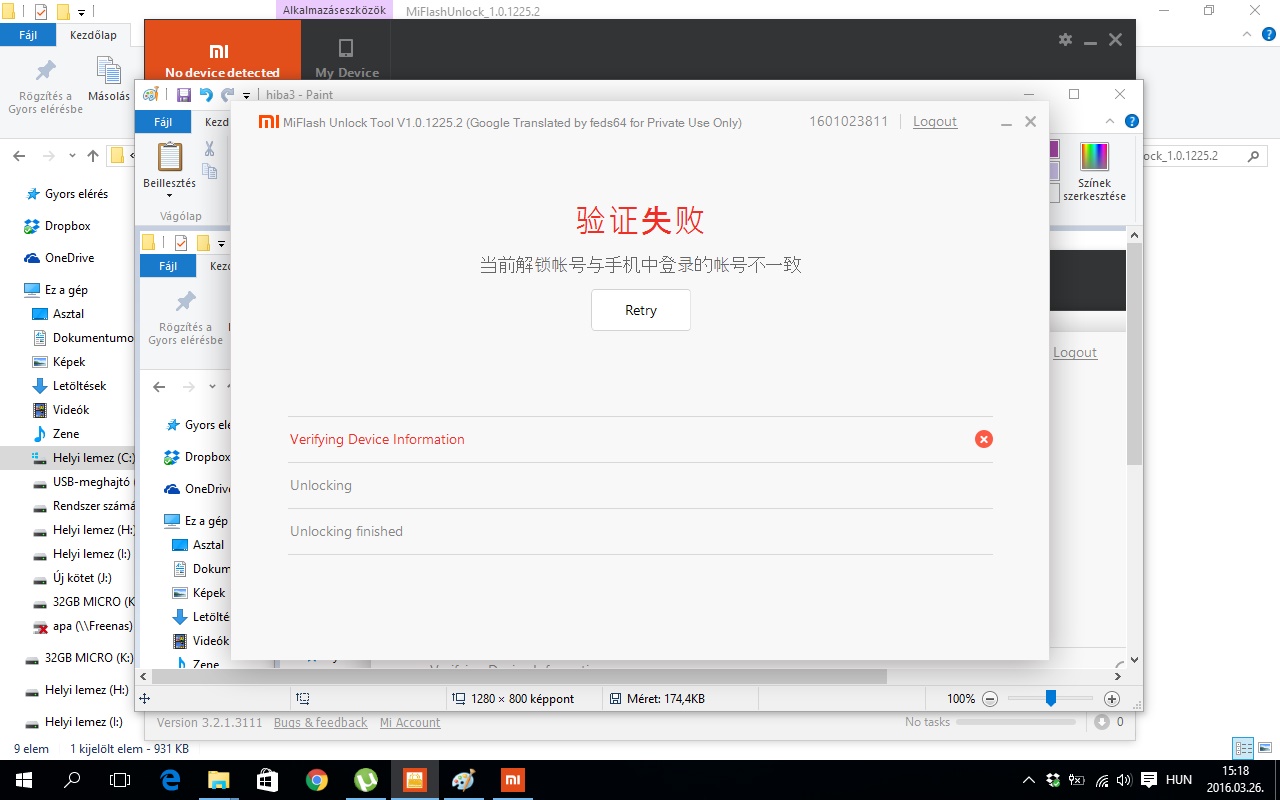Click the search magnifier in File Explorer
The image size is (1280, 800).
point(1253,156)
